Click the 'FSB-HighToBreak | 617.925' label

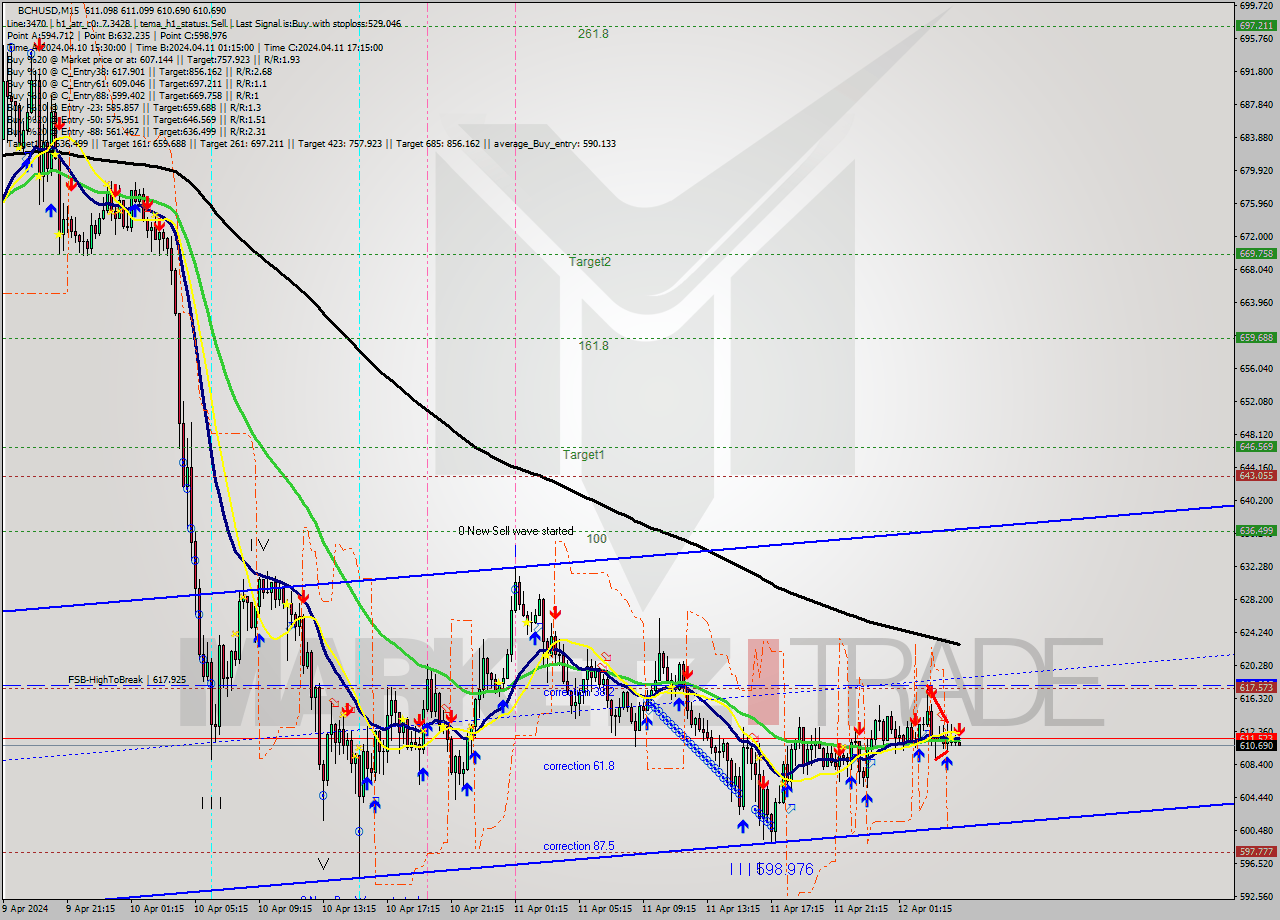[x=127, y=680]
